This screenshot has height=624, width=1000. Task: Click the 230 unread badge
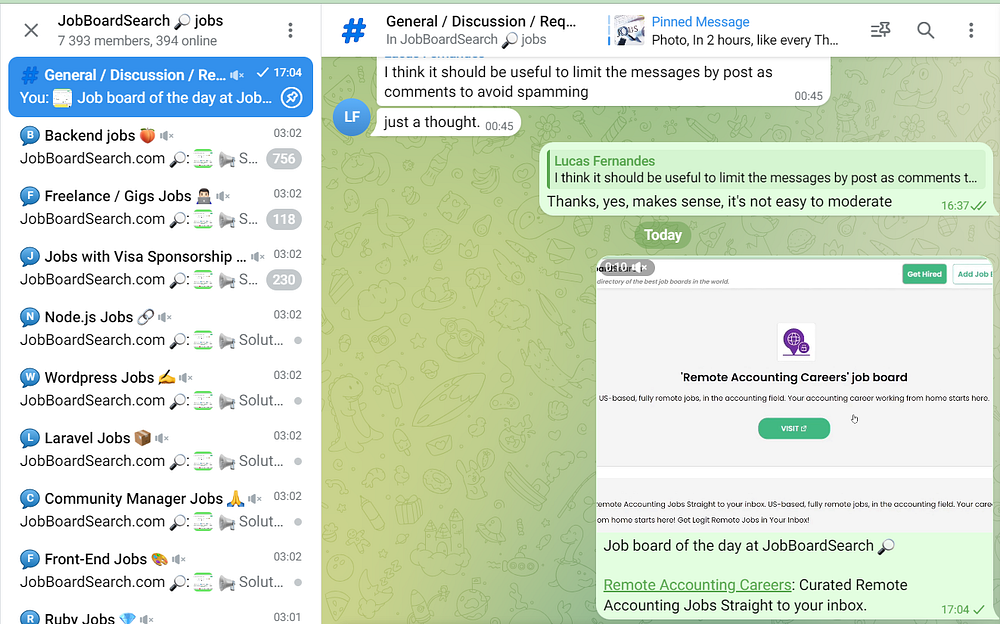point(284,279)
